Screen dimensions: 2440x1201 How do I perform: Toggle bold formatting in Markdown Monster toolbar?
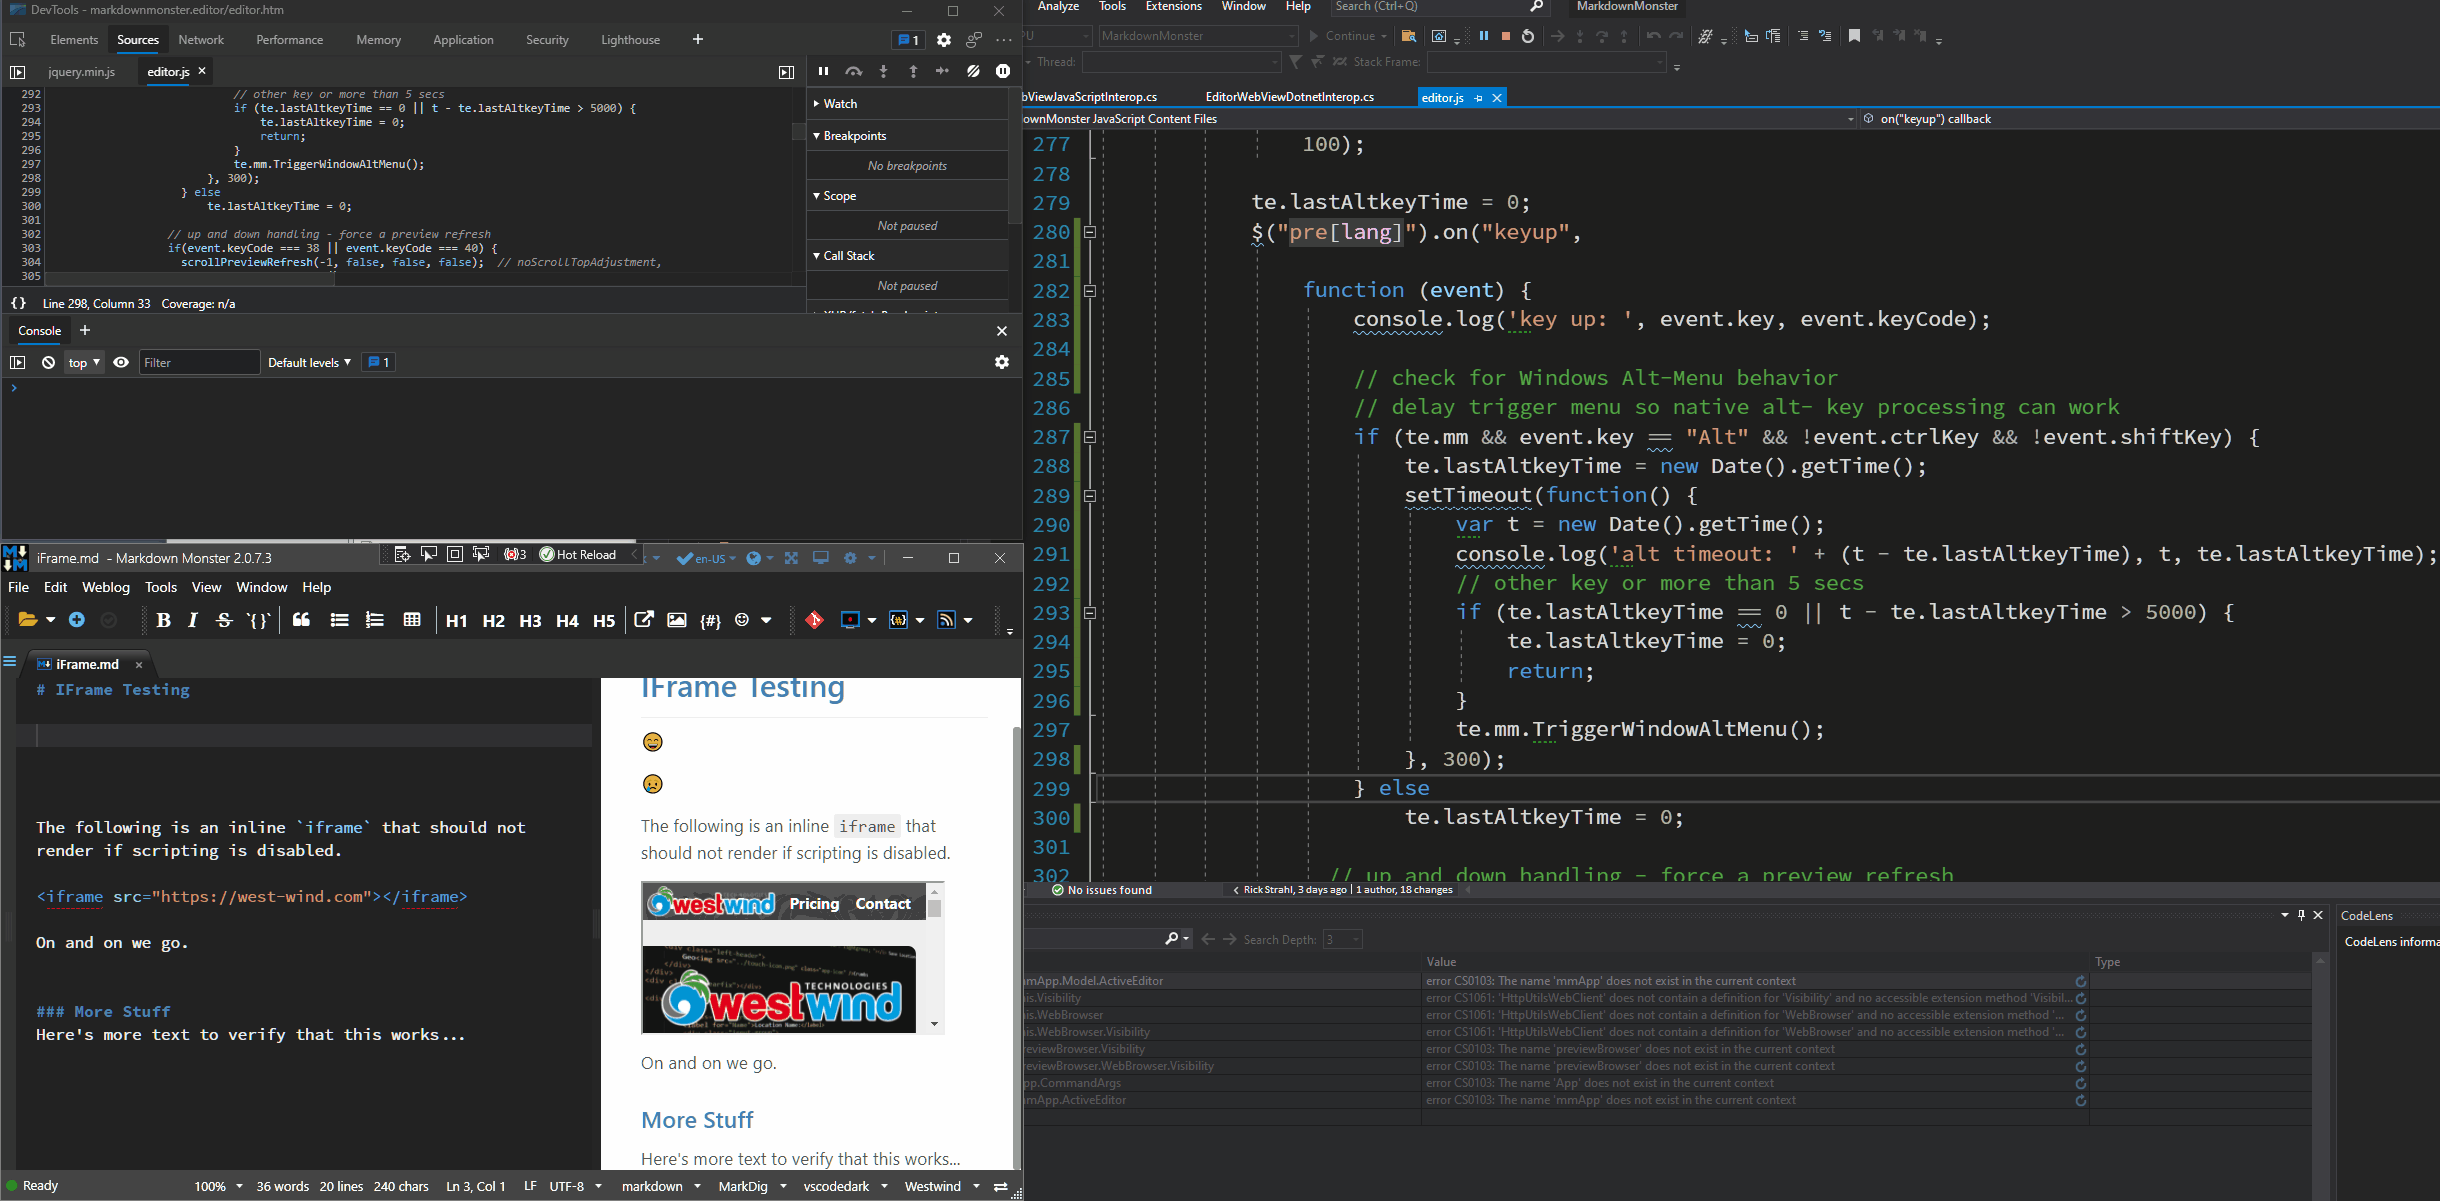(x=165, y=620)
